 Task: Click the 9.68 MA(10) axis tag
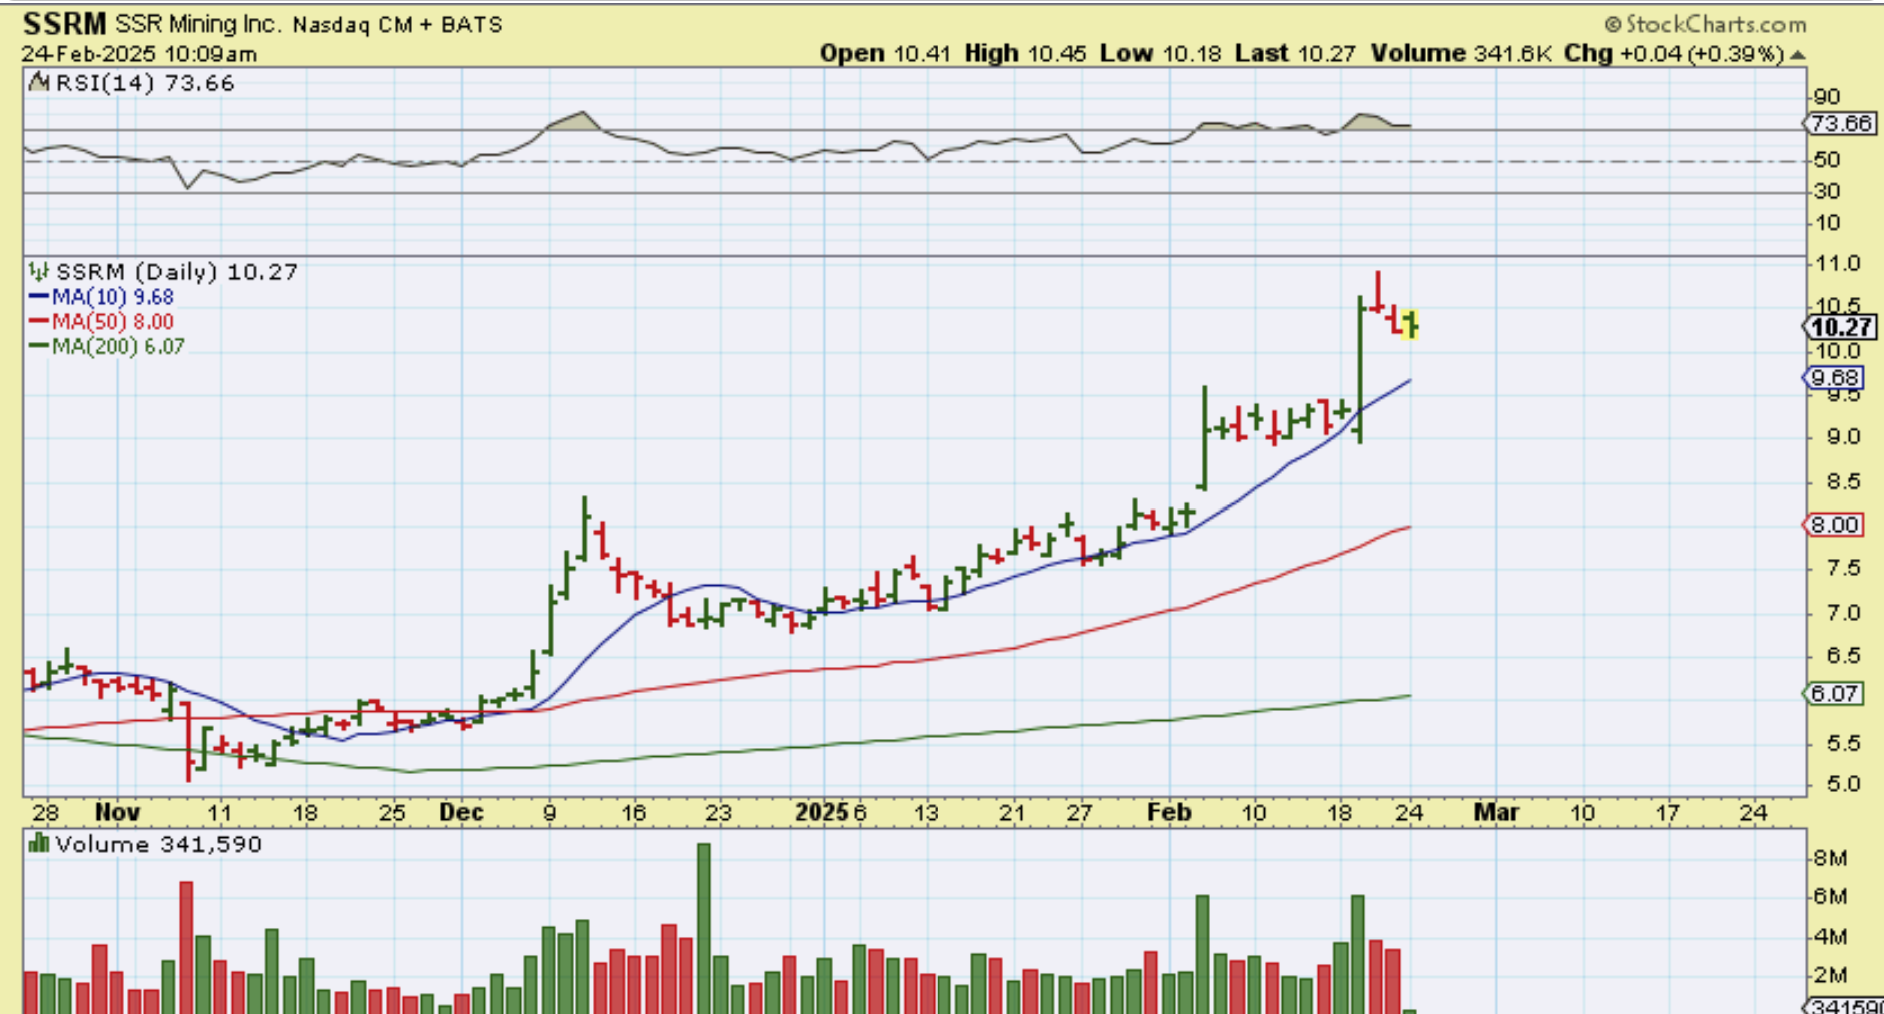click(1836, 378)
